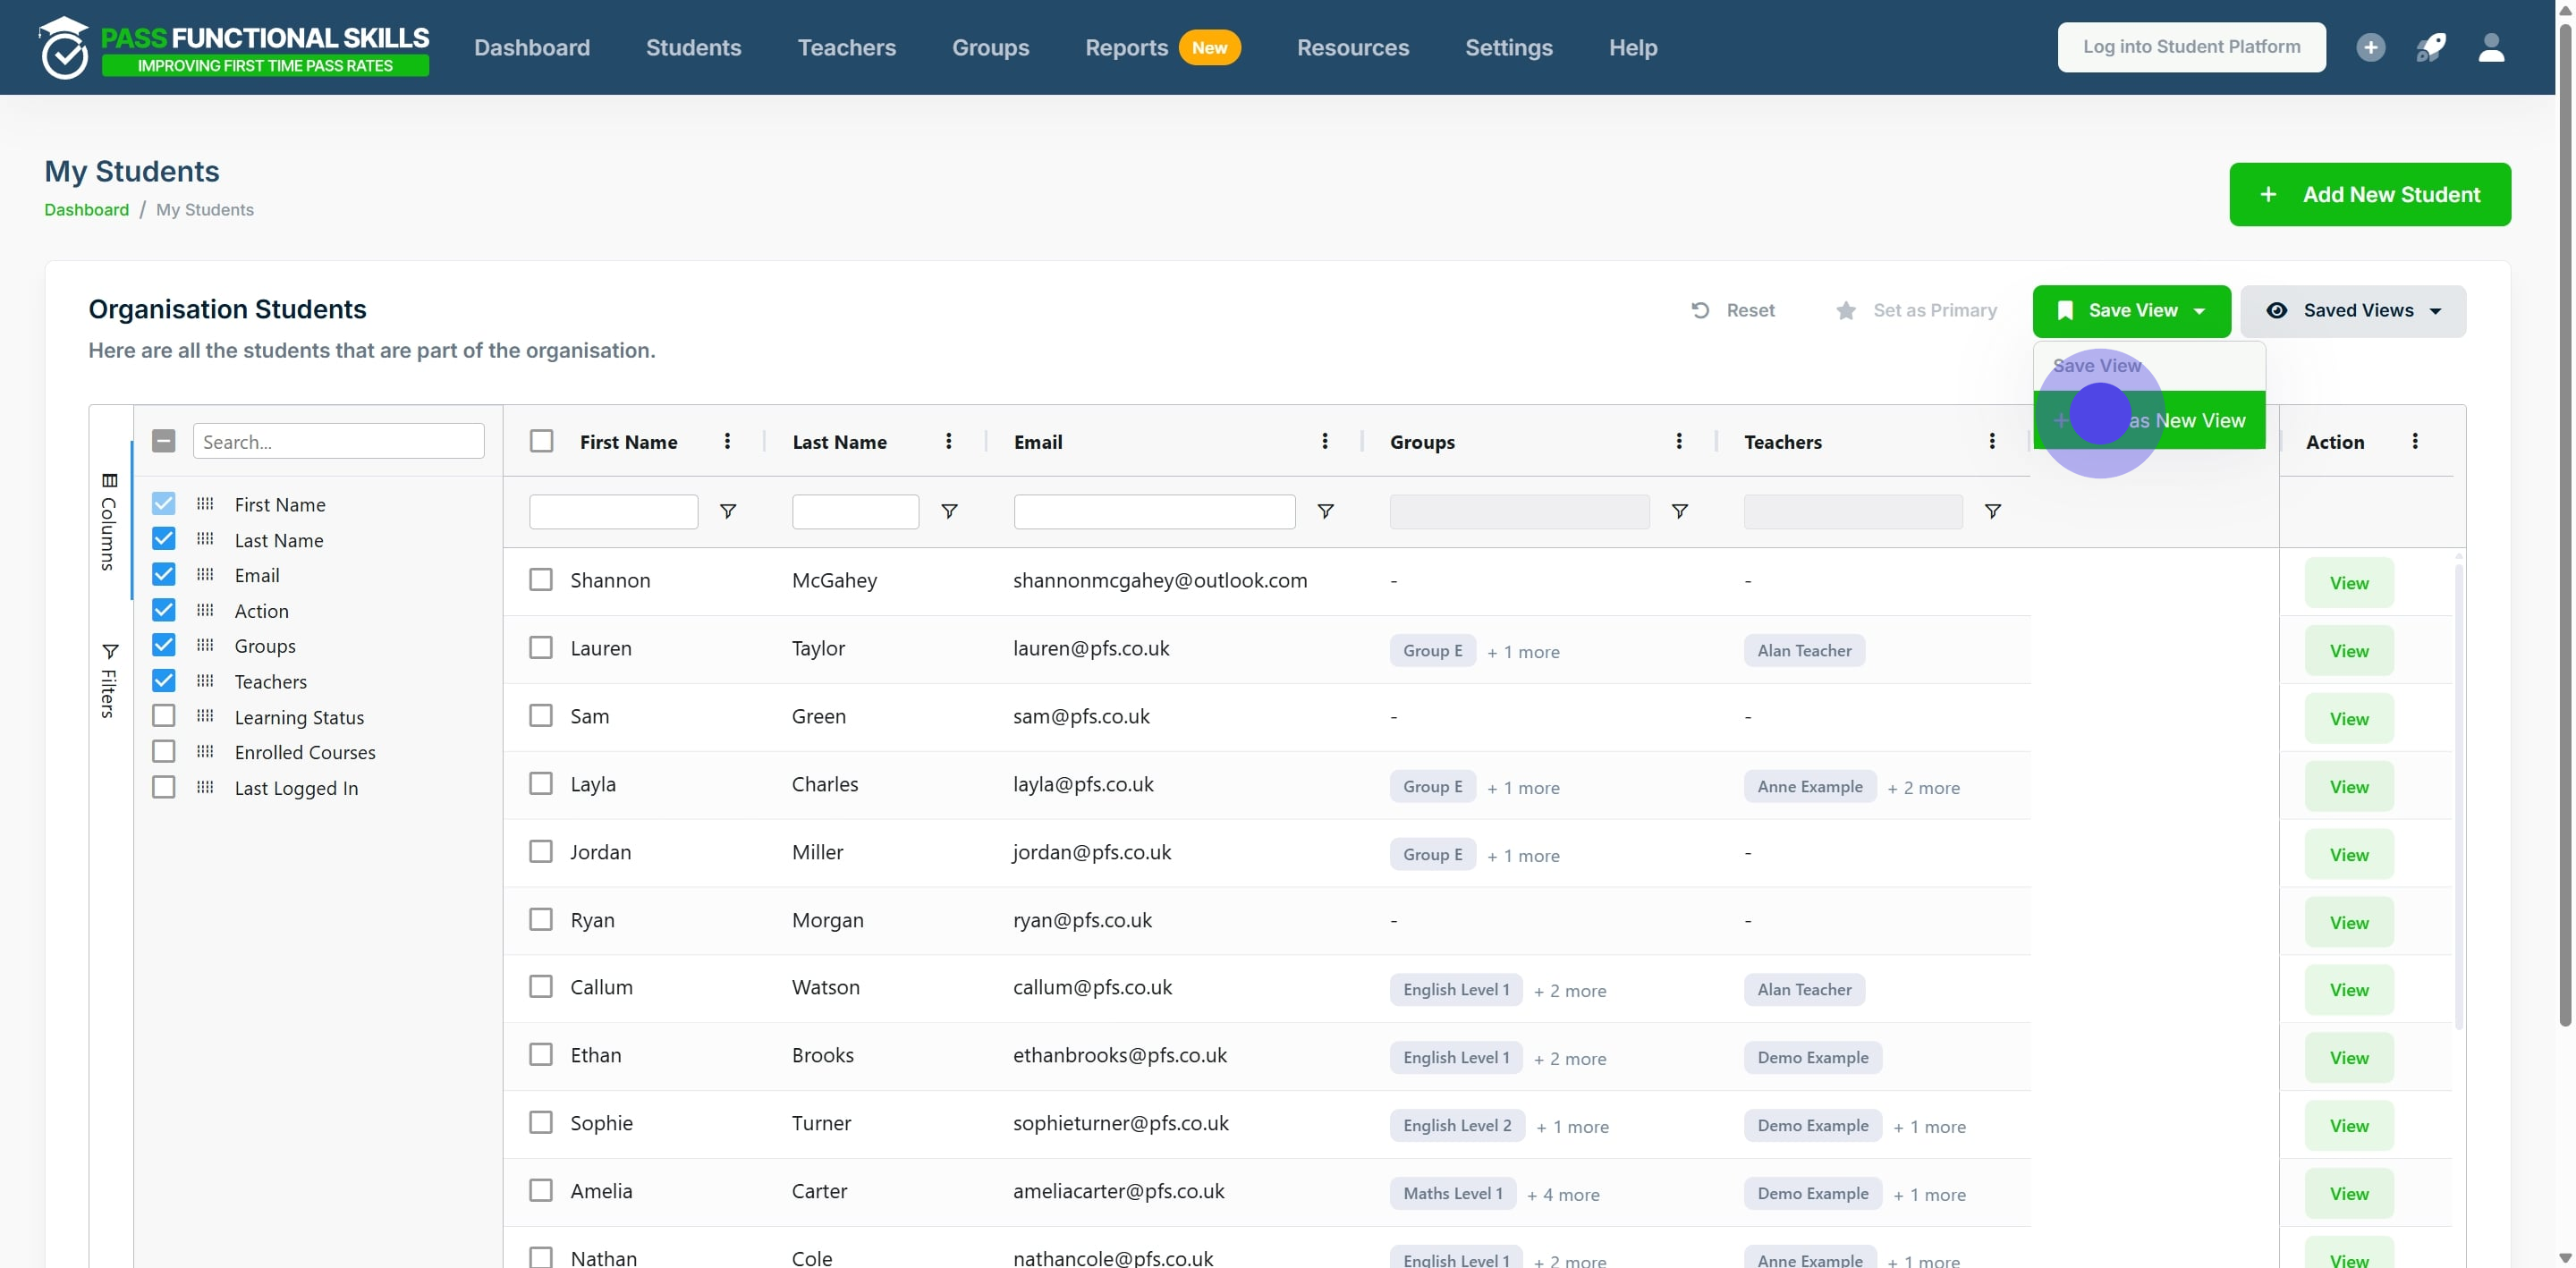
Task: Grab drag handle beside Email column item
Action: 205,574
